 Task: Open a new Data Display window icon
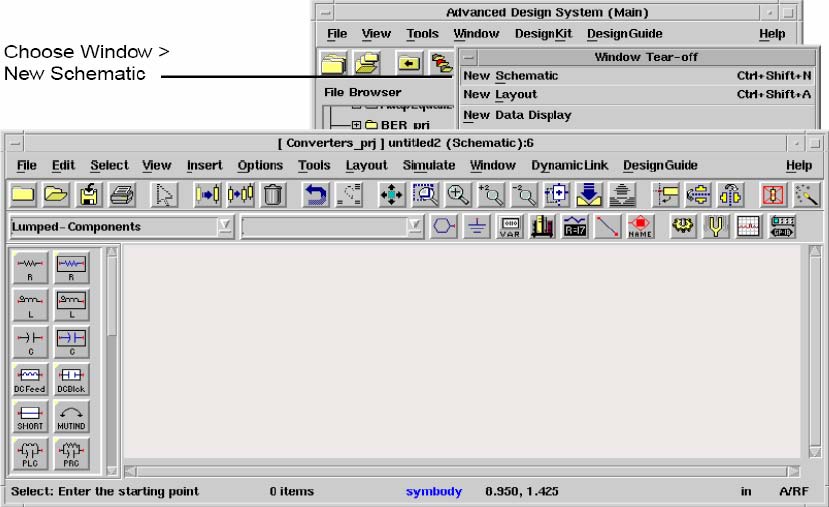point(749,227)
